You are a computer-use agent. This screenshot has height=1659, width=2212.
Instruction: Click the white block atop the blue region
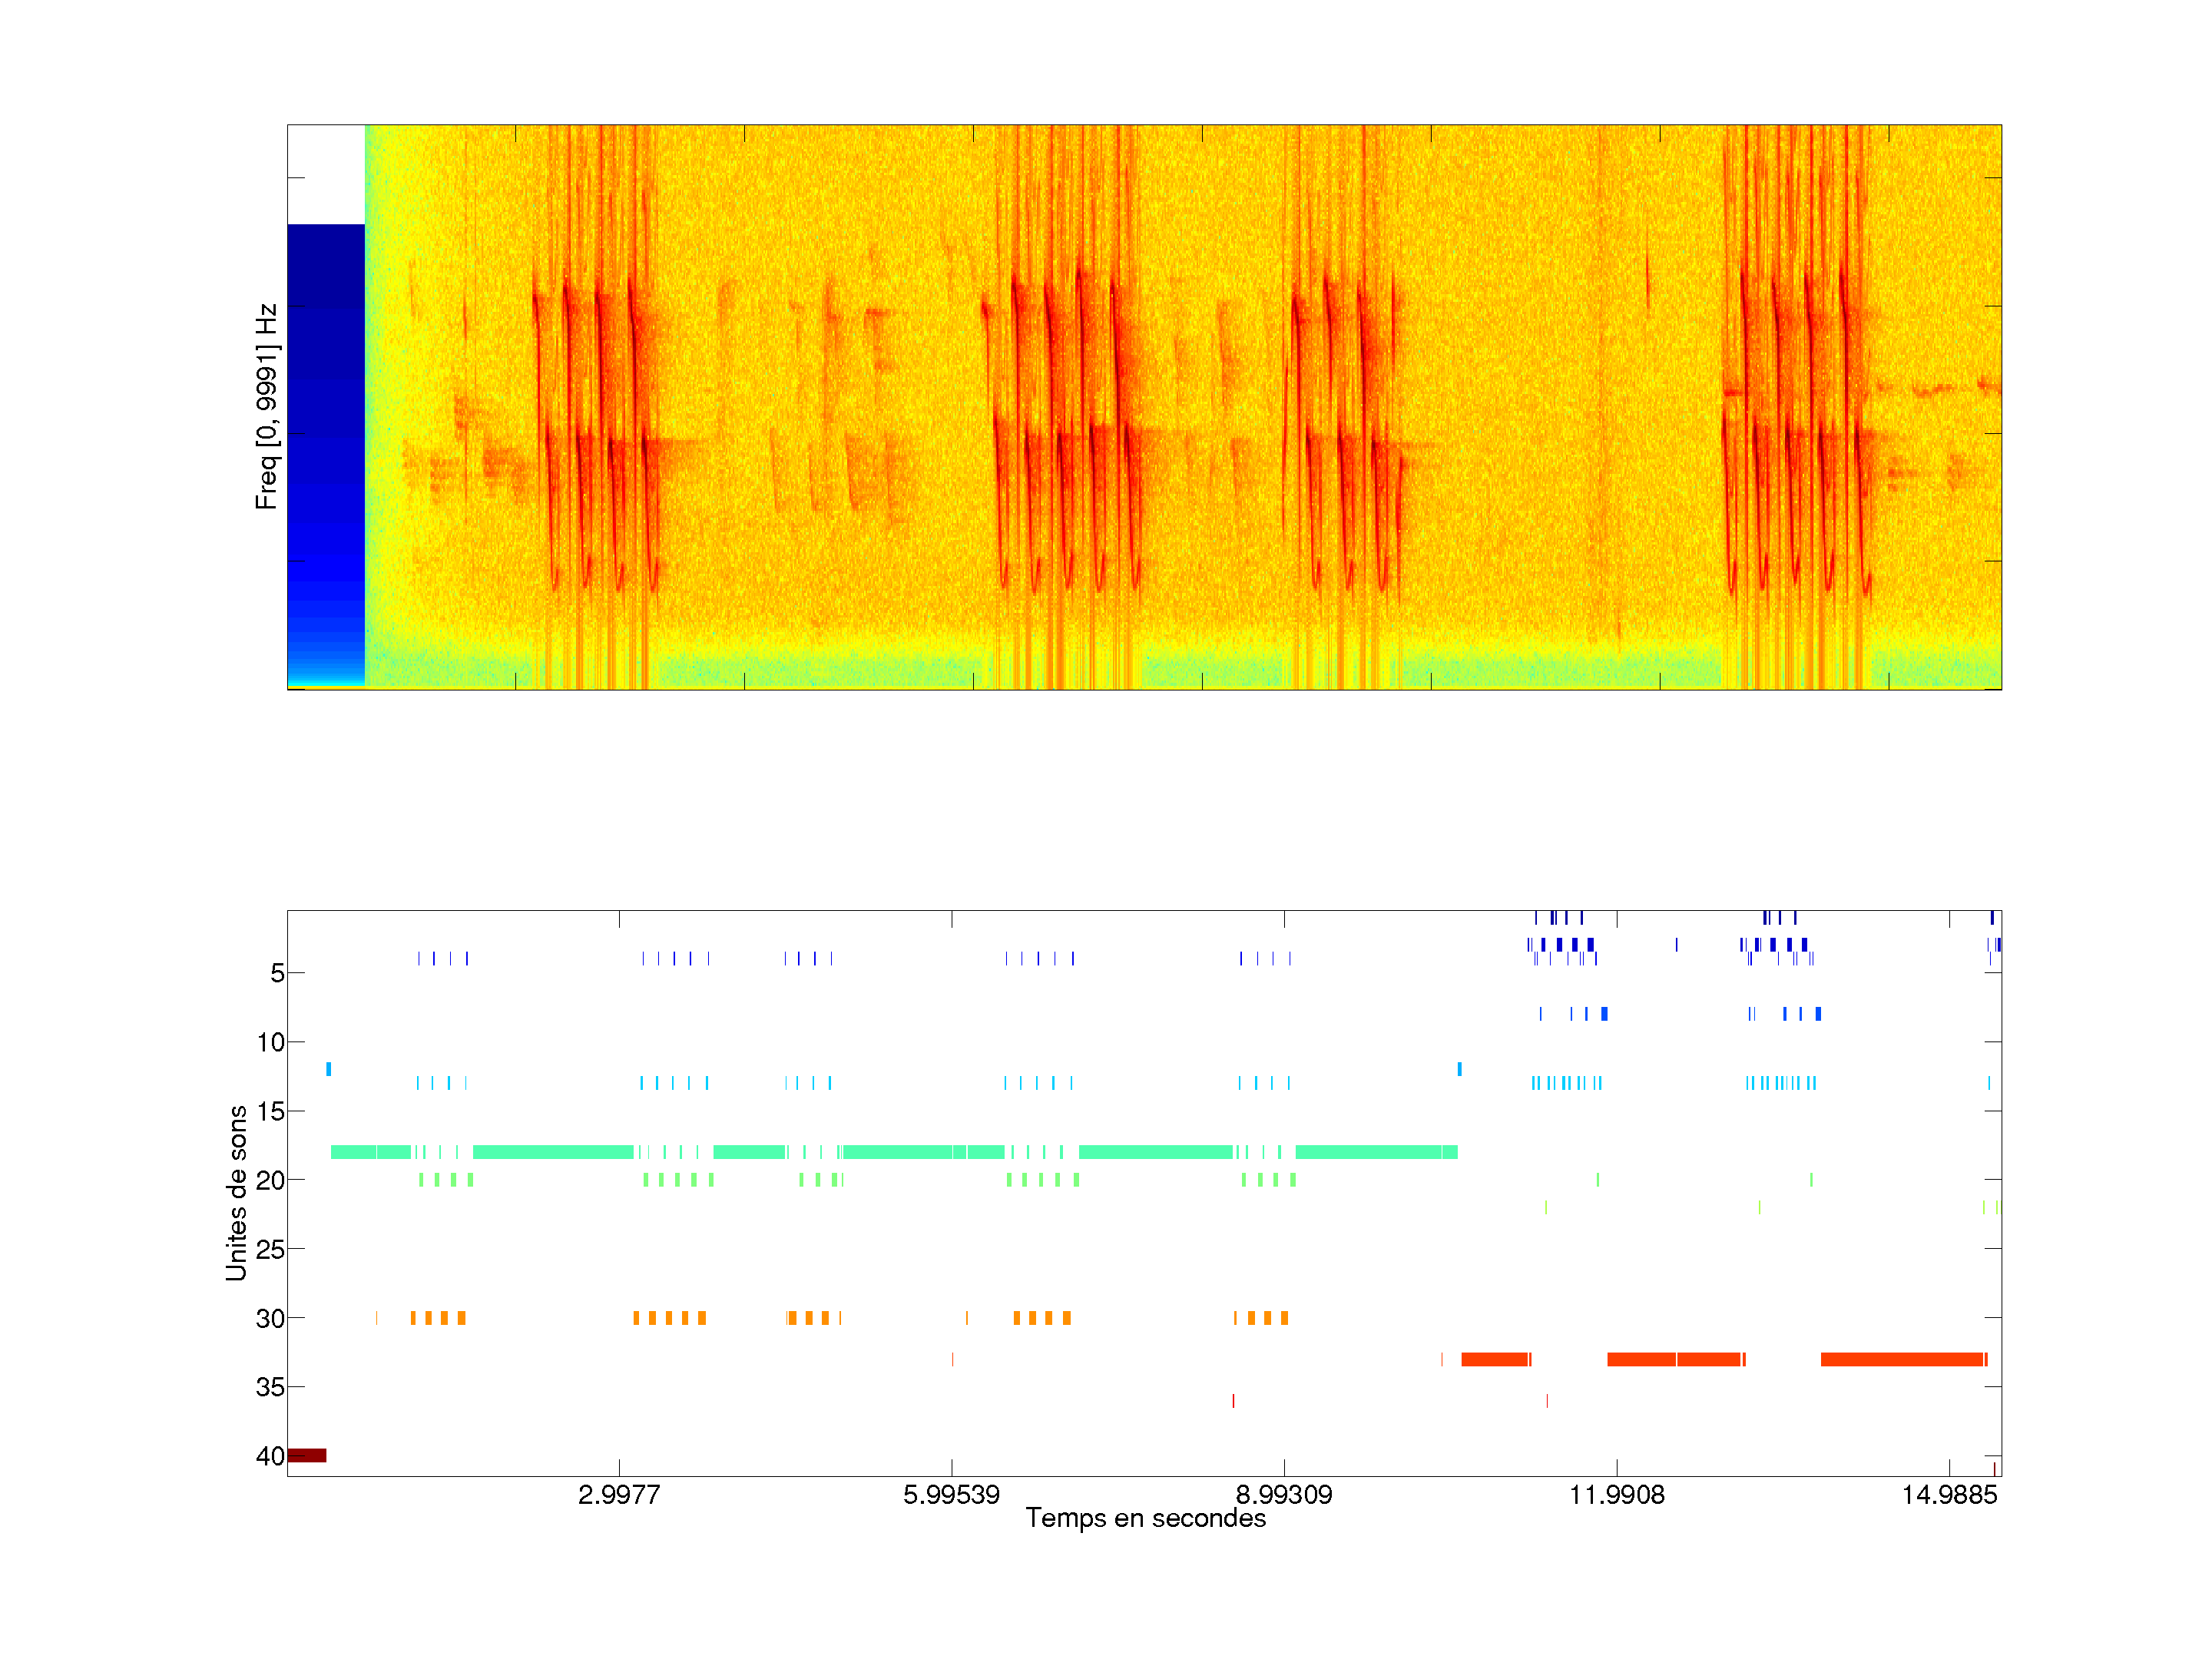pyautogui.click(x=326, y=174)
